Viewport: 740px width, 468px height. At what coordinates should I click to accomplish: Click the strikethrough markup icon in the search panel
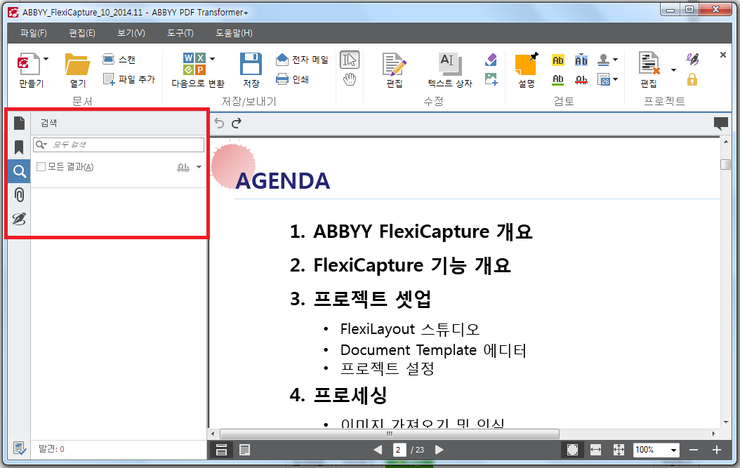[183, 167]
